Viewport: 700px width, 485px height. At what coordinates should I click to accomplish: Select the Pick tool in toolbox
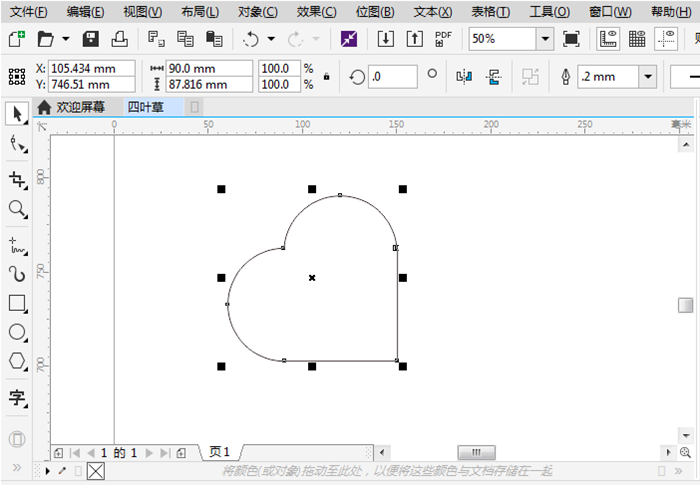click(x=17, y=114)
